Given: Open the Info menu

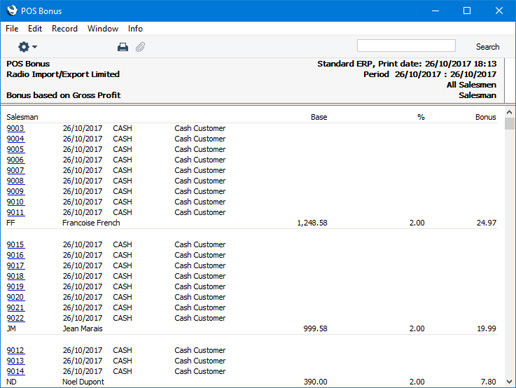Looking at the screenshot, I should [x=135, y=29].
